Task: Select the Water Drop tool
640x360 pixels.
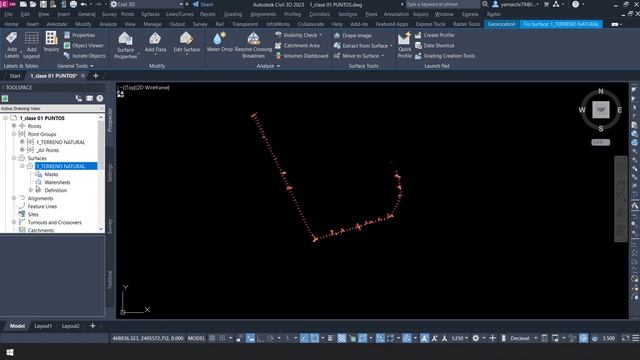Action: [x=220, y=42]
